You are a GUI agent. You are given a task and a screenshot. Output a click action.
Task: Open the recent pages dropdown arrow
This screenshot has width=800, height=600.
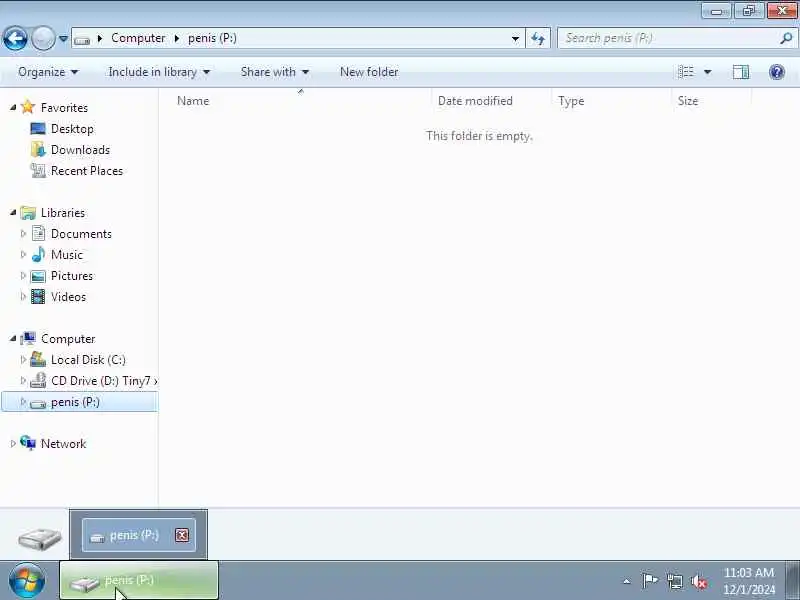click(63, 38)
